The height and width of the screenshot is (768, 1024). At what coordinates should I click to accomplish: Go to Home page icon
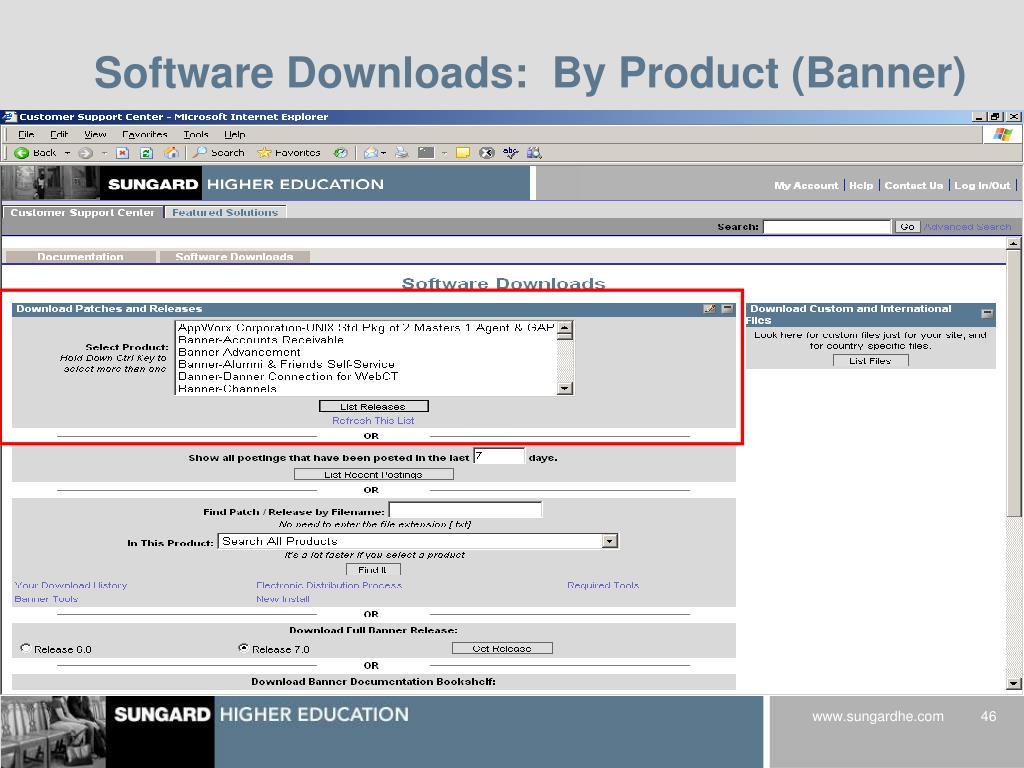pyautogui.click(x=171, y=153)
